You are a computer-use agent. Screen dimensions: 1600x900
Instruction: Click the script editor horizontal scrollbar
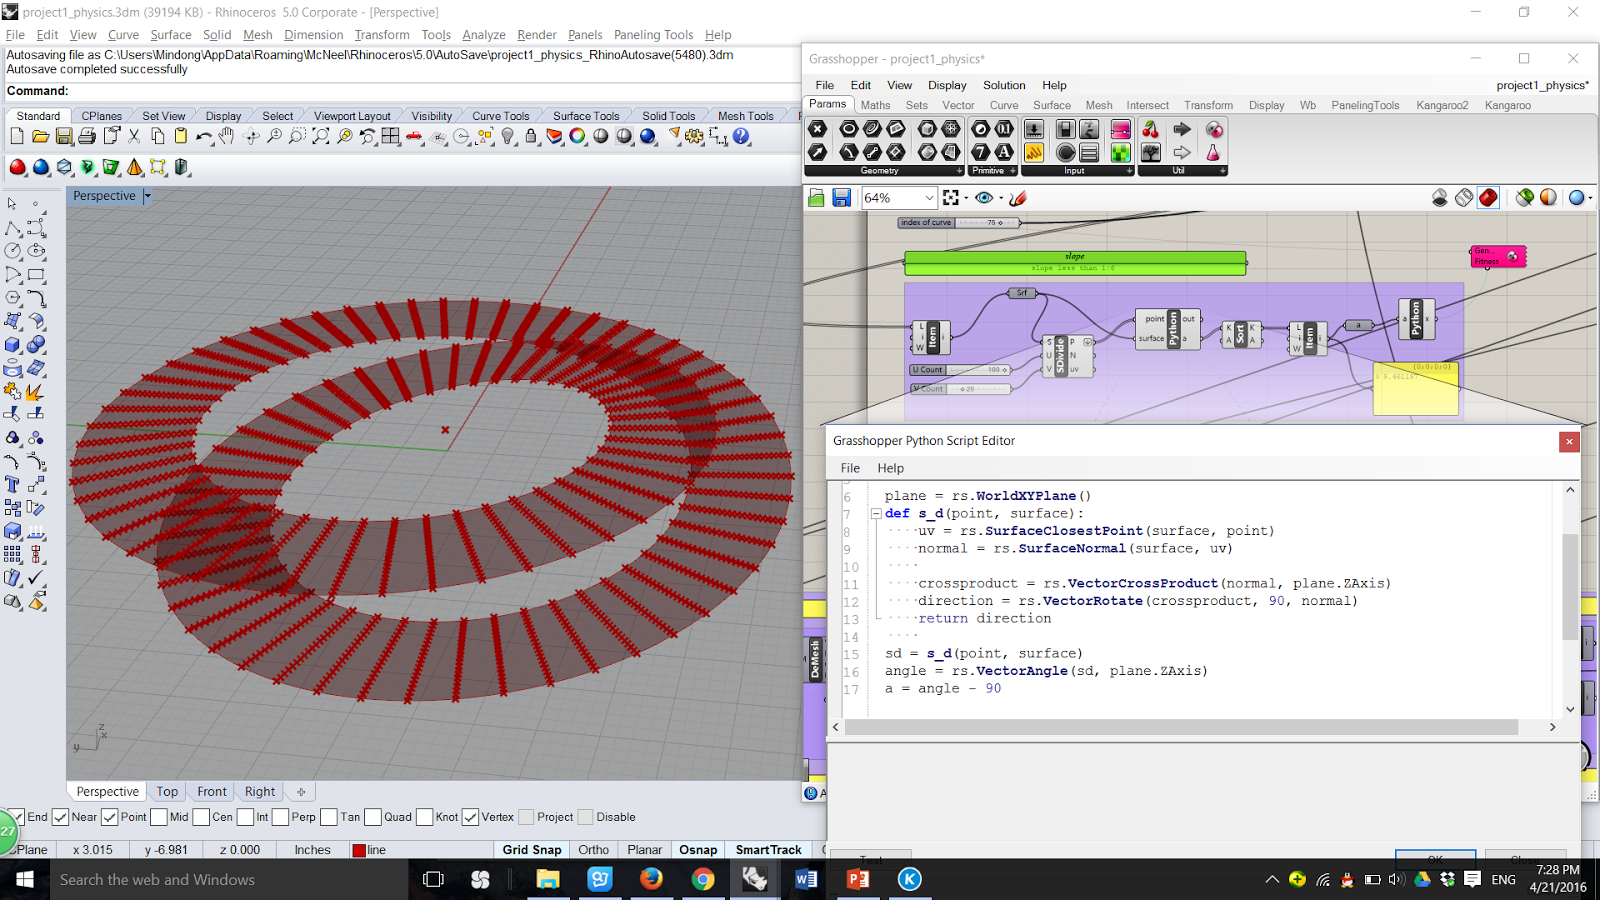[1181, 727]
